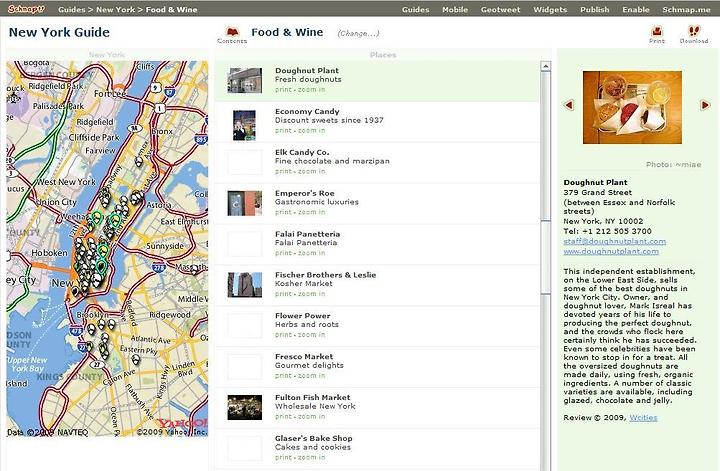Click the Places list scrollbar thumb
720x471 pixels.
click(x=546, y=257)
